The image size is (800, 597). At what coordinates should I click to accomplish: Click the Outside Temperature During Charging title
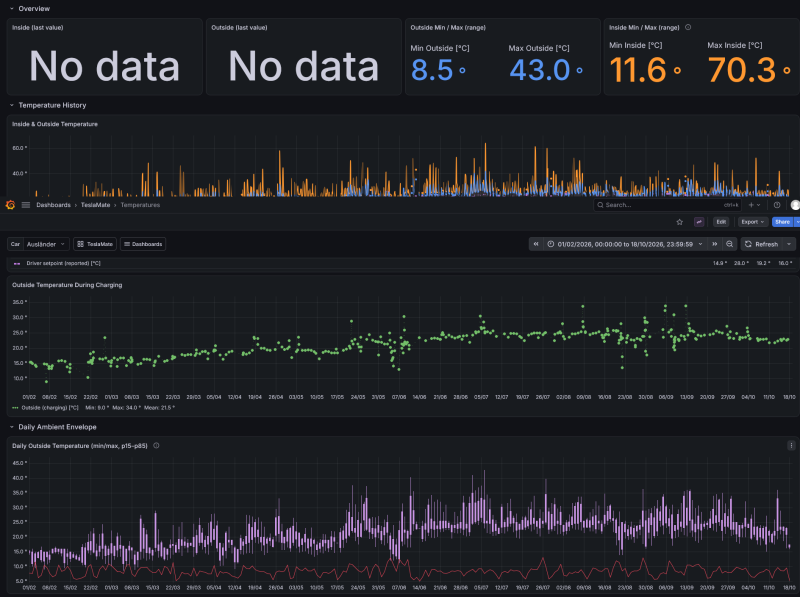67,285
